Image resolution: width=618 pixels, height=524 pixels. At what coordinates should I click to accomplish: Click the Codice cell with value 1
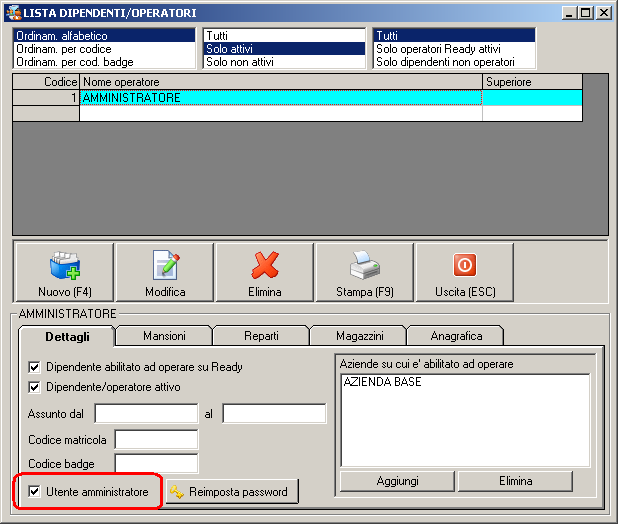coord(46,98)
